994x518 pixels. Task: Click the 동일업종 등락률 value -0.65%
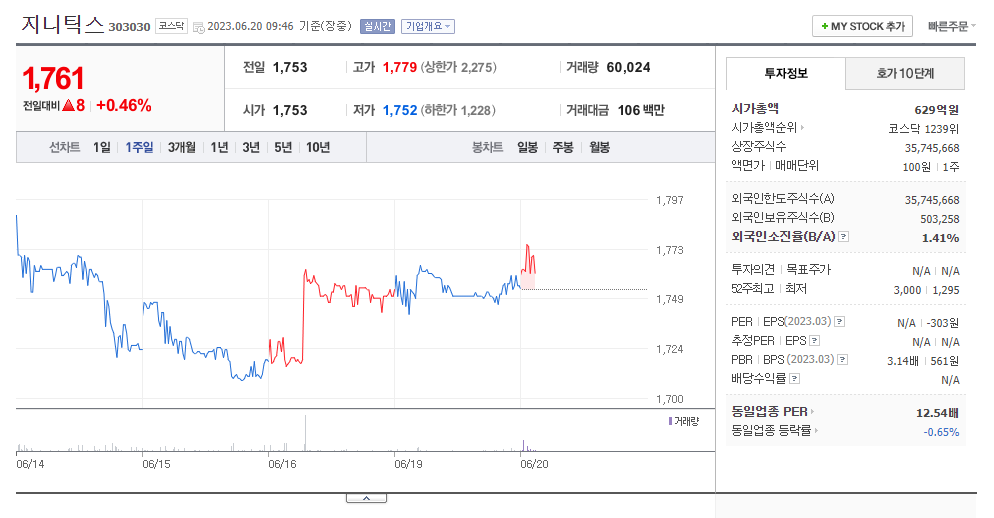941,432
